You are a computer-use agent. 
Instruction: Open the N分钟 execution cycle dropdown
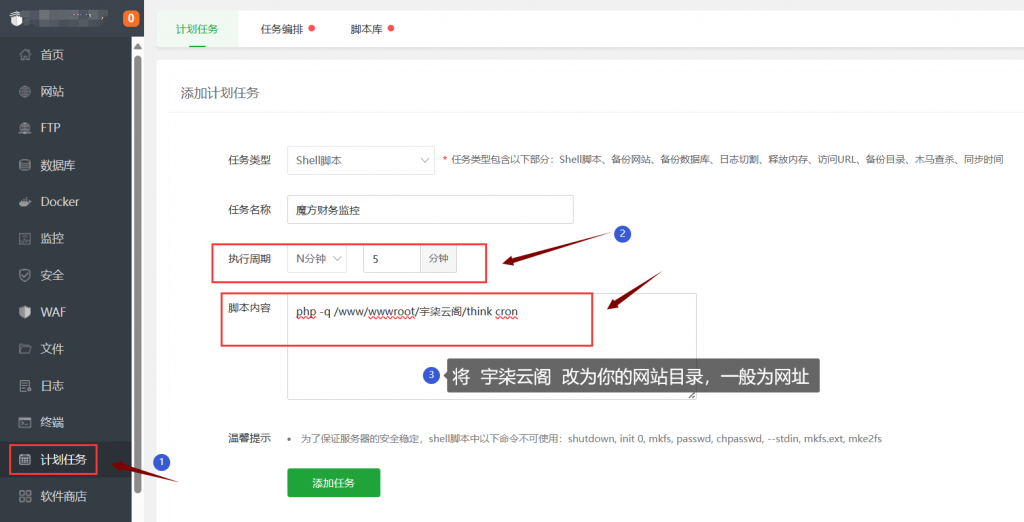coord(317,259)
